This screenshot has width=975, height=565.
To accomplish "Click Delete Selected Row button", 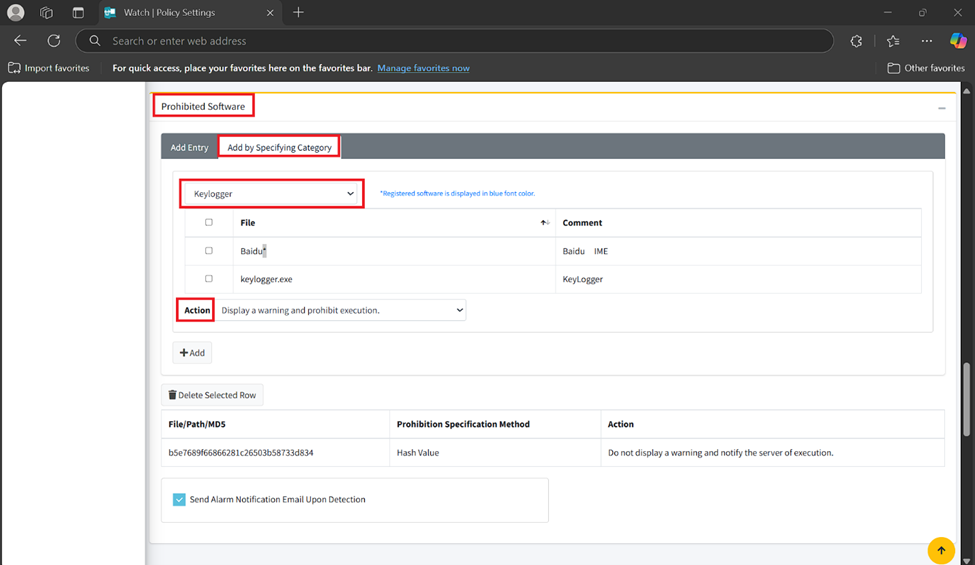I will pos(212,395).
